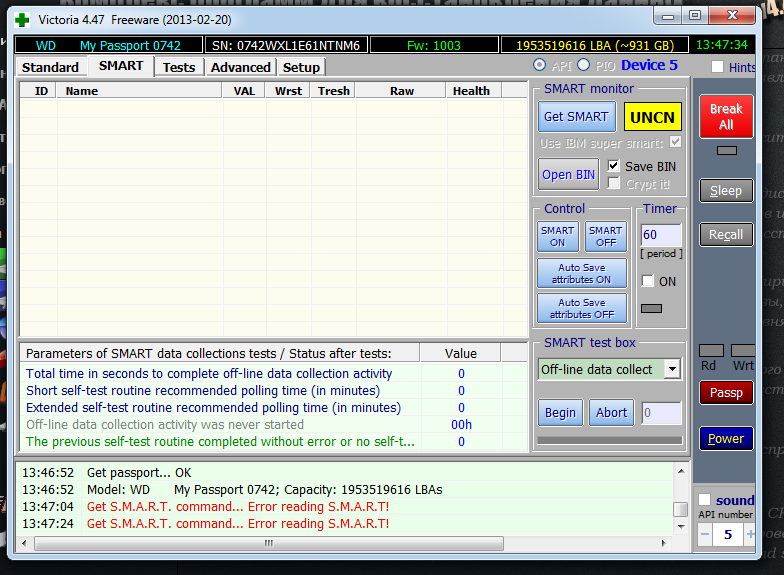Uncheck the Save BIN checkbox
784x575 pixels.
pos(615,166)
